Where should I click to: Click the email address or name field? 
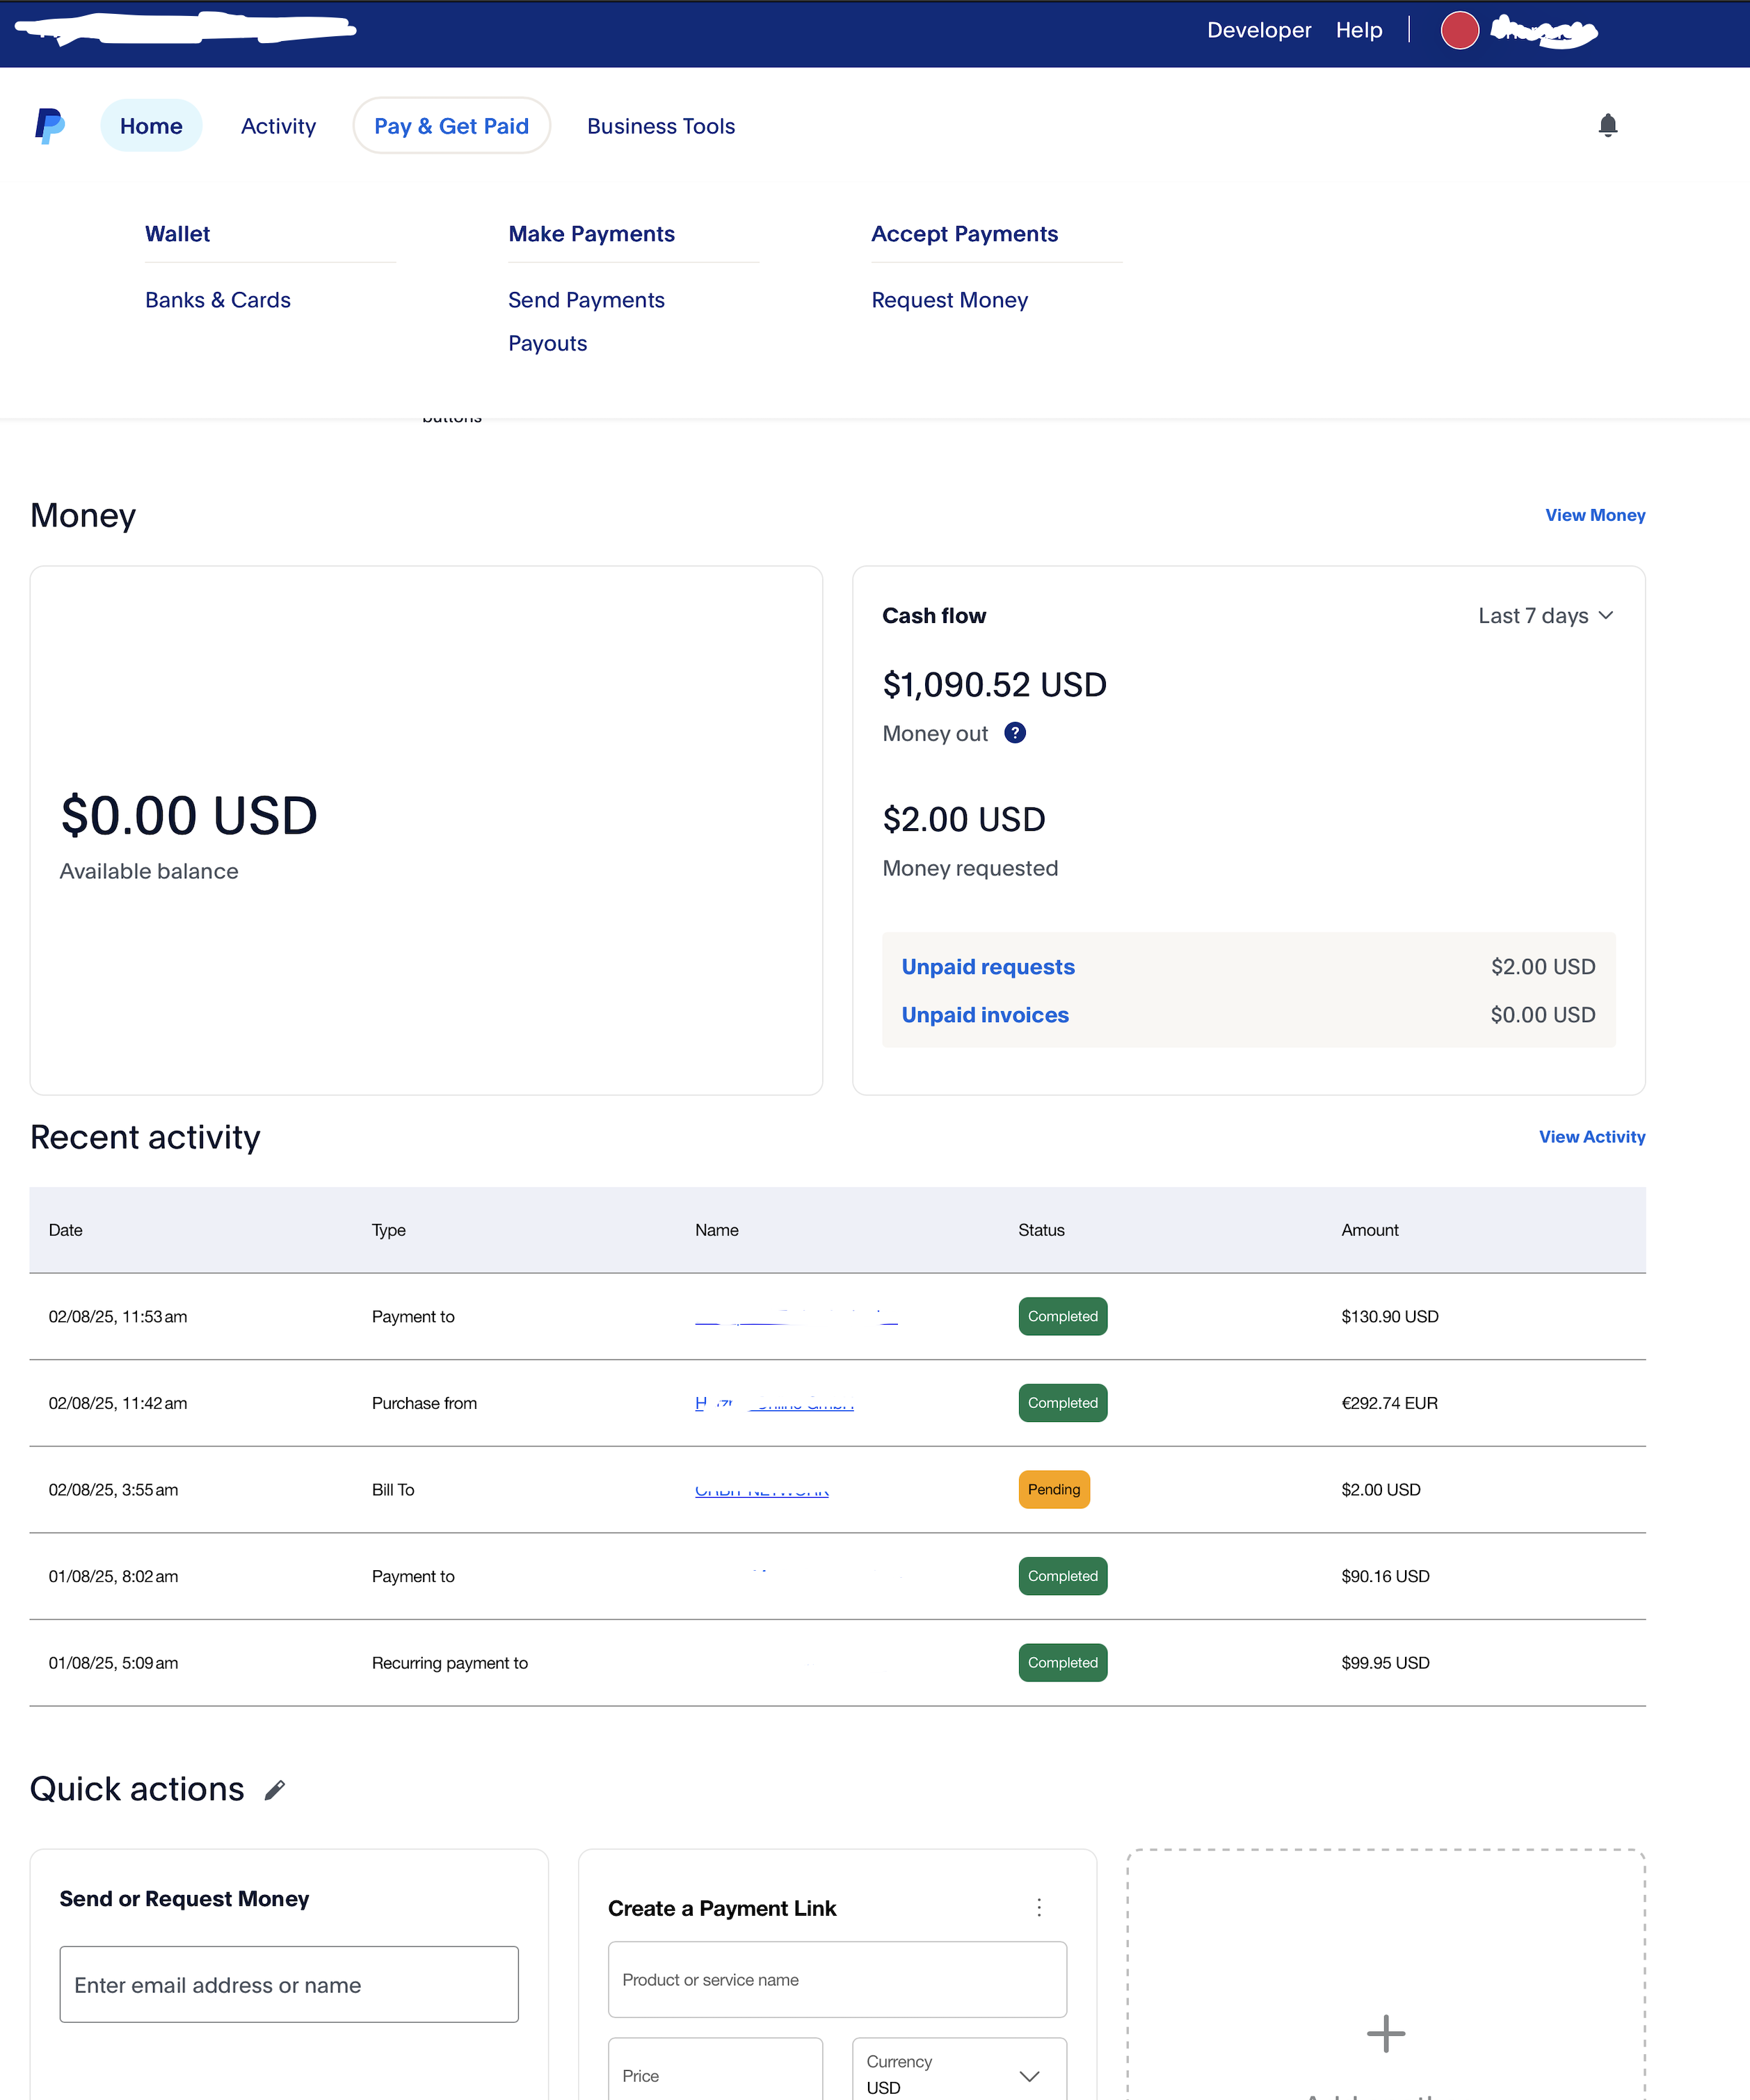pyautogui.click(x=289, y=1984)
